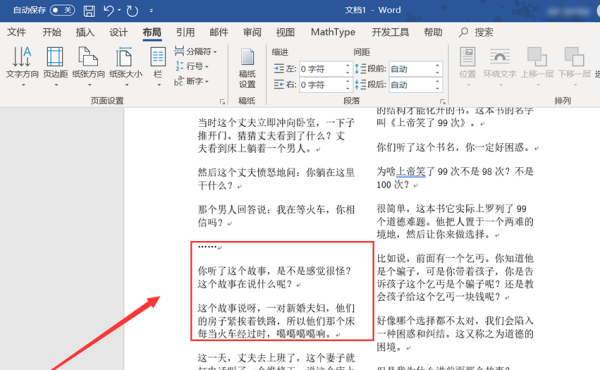600x370 pixels.
Task: Click the 断字 hyphenation icon
Action: 179,81
